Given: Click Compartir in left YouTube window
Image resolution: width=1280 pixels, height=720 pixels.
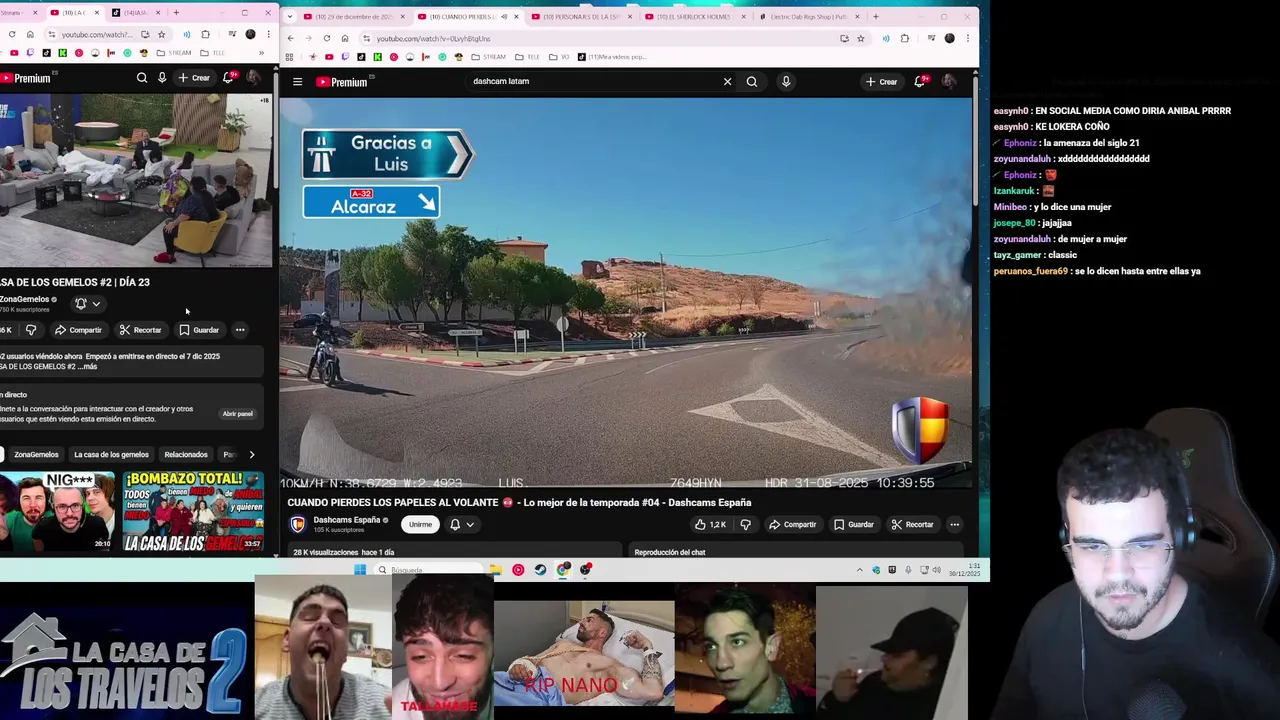Looking at the screenshot, I should tap(78, 330).
